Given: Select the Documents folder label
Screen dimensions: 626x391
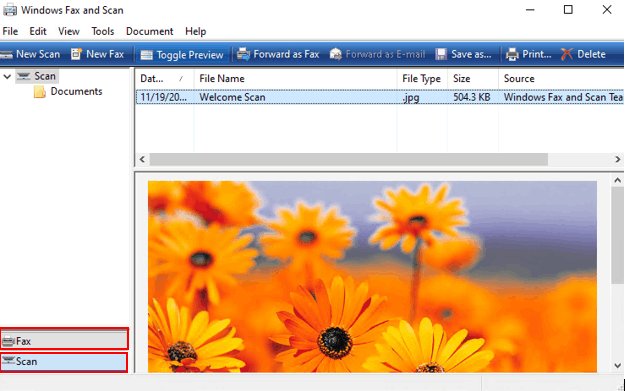Looking at the screenshot, I should pyautogui.click(x=76, y=91).
